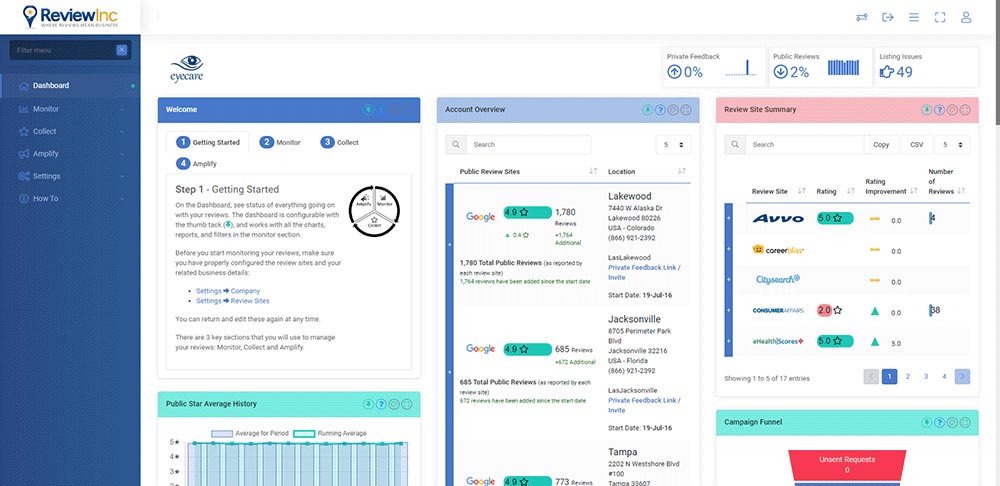Pin the Campaign Funnel panel
The image size is (1000, 486).
click(927, 422)
